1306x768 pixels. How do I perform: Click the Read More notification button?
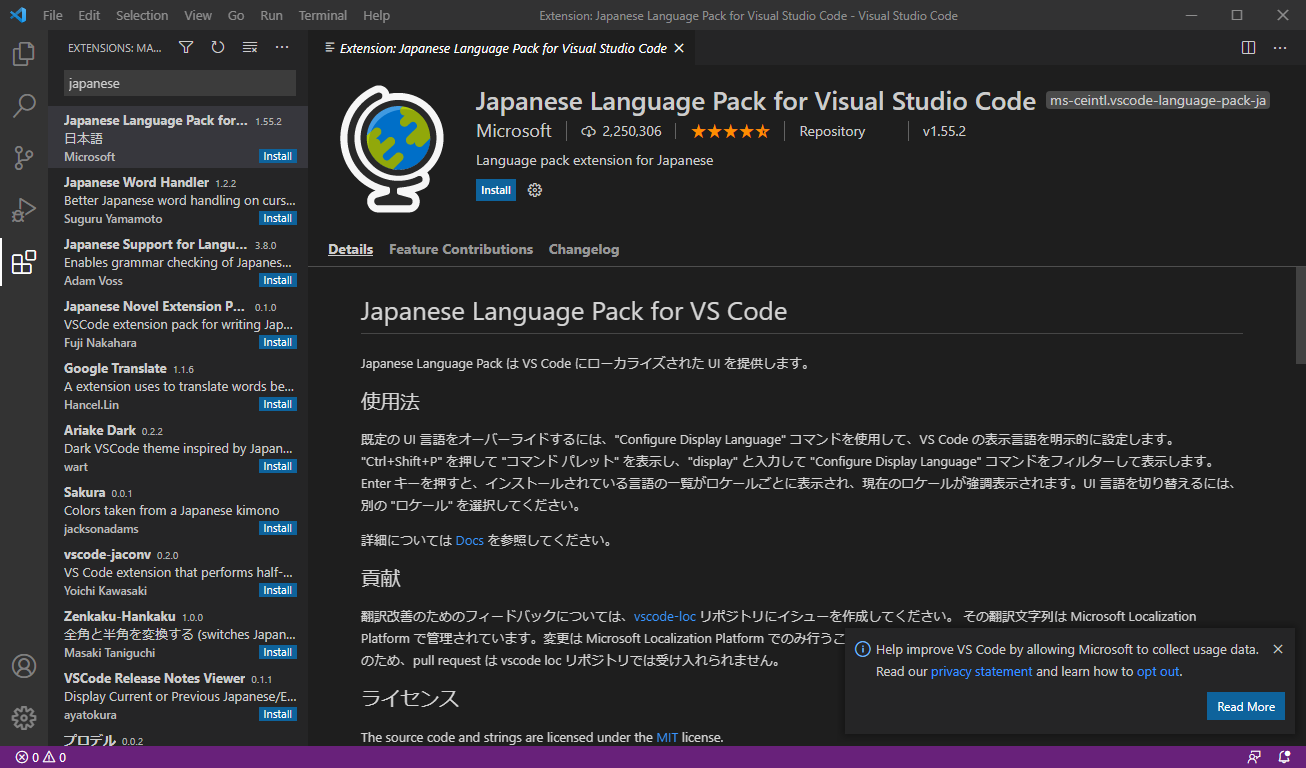pyautogui.click(x=1245, y=706)
